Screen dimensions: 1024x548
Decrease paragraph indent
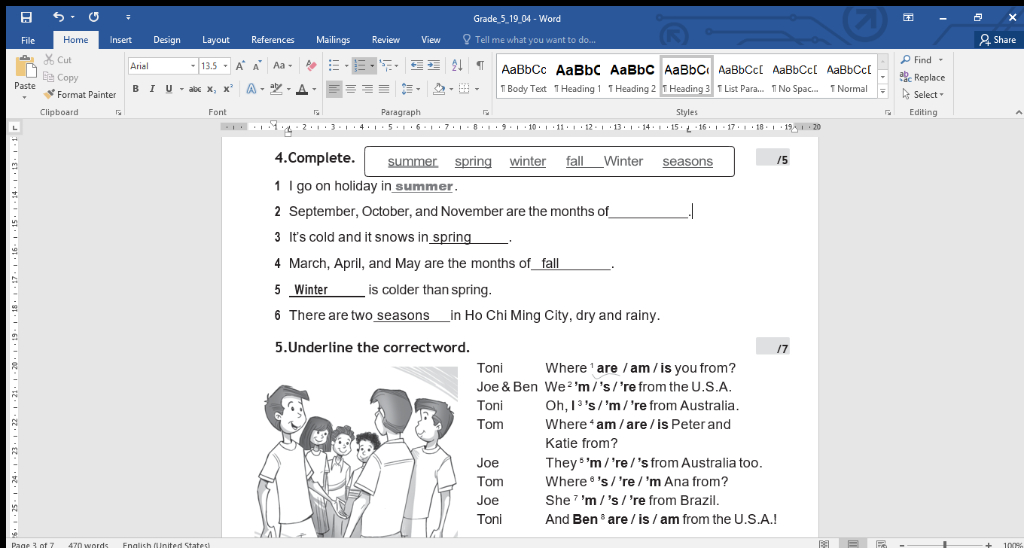[417, 66]
